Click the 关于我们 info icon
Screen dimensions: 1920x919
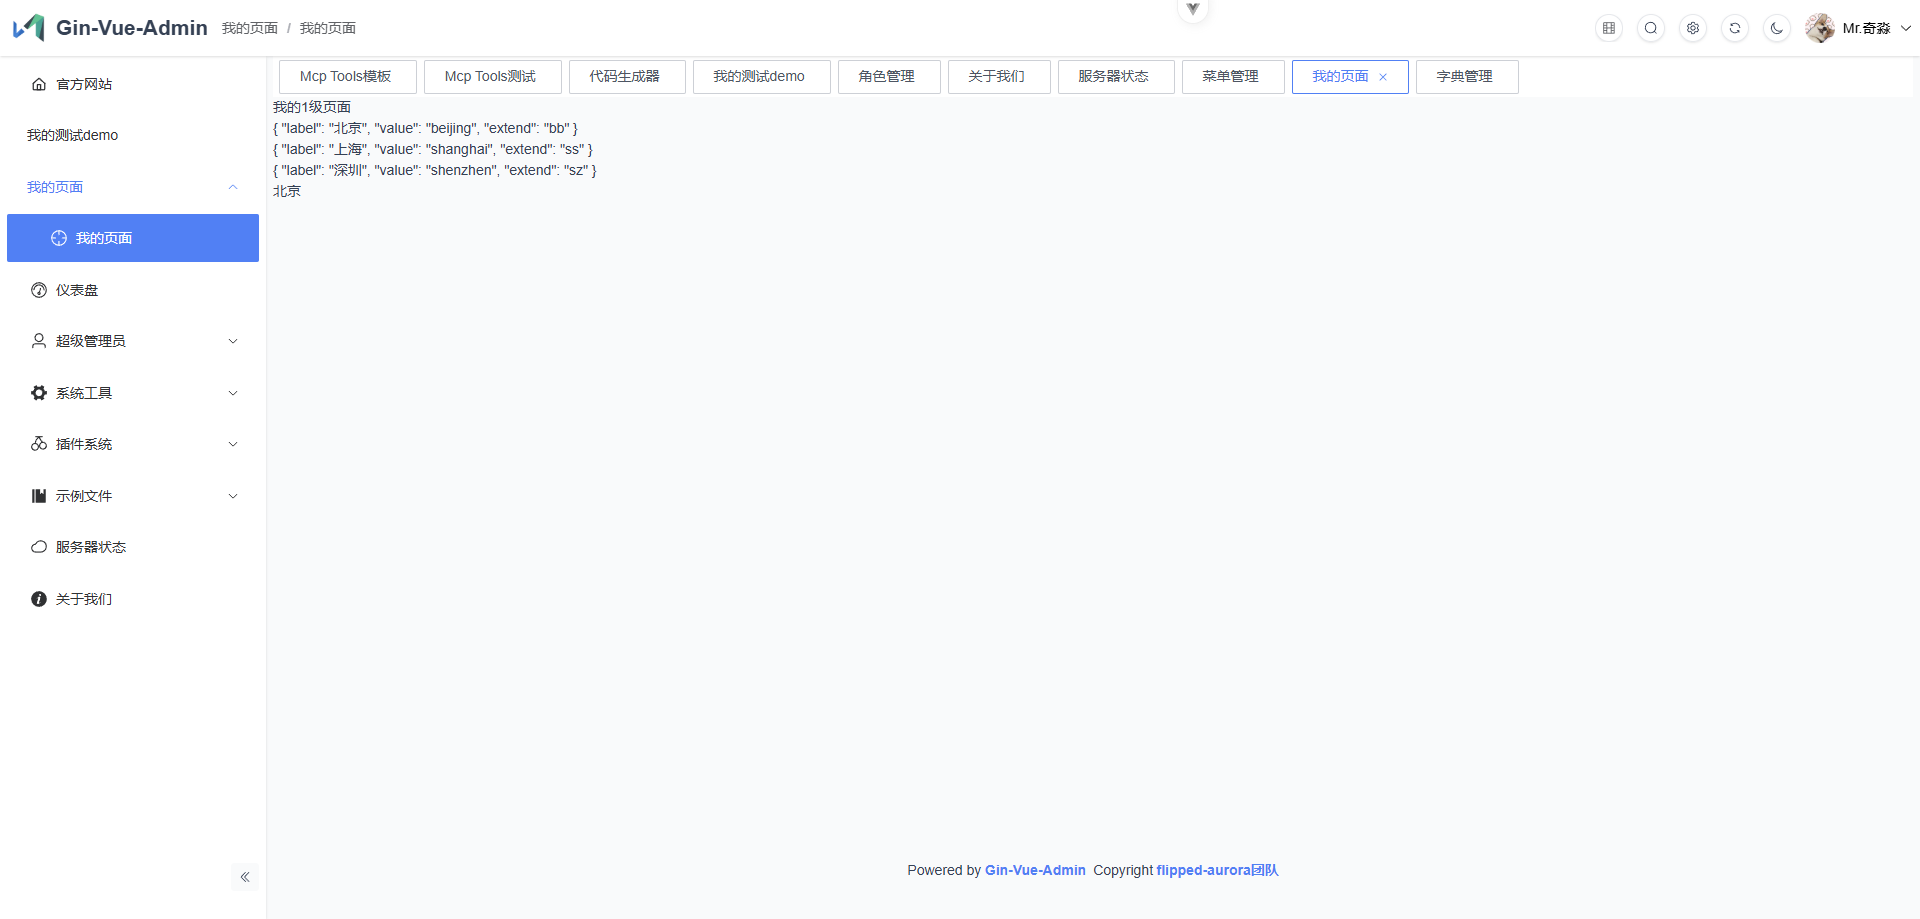(39, 599)
